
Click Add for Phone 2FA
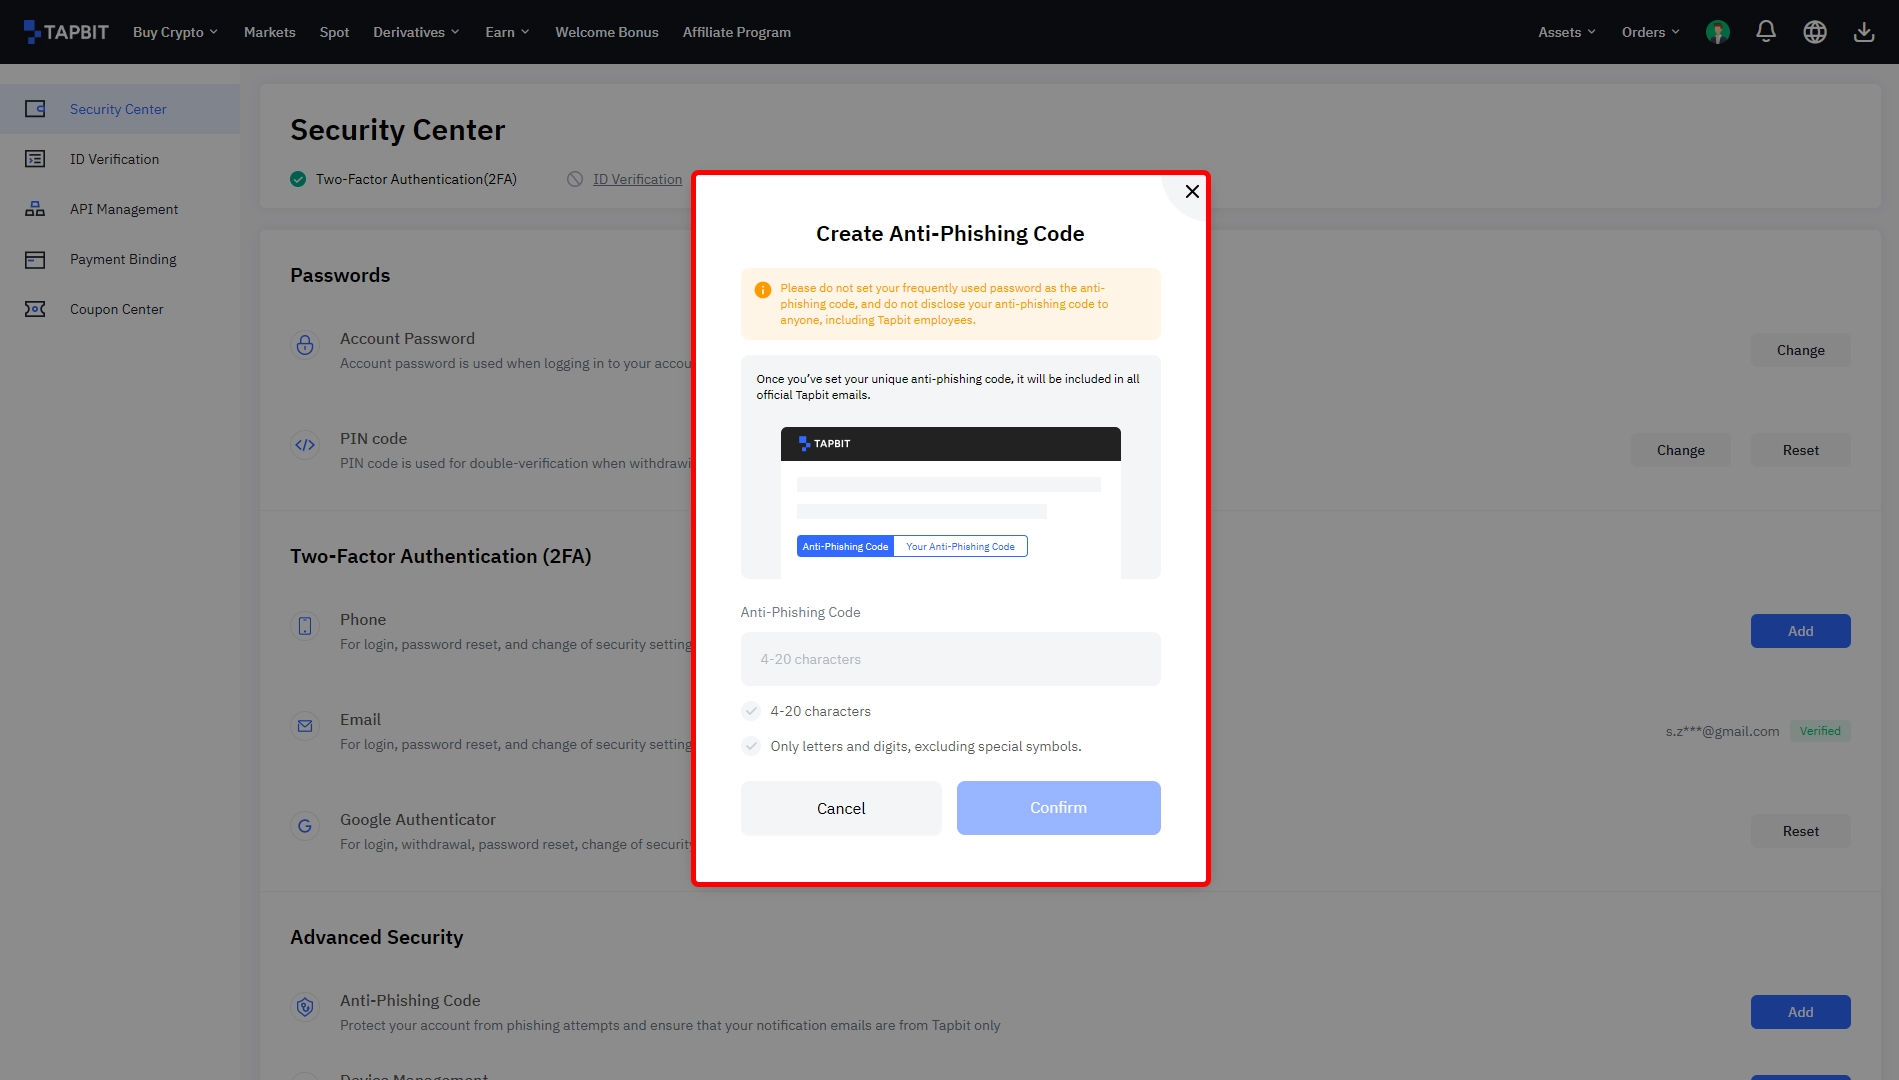pyautogui.click(x=1800, y=631)
